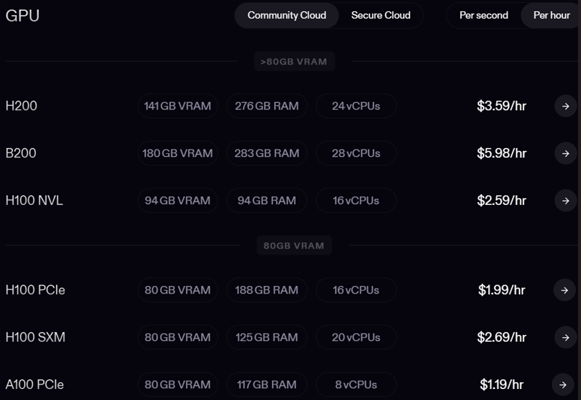Click the H100 NVL 16 vCPUs badge

click(356, 201)
